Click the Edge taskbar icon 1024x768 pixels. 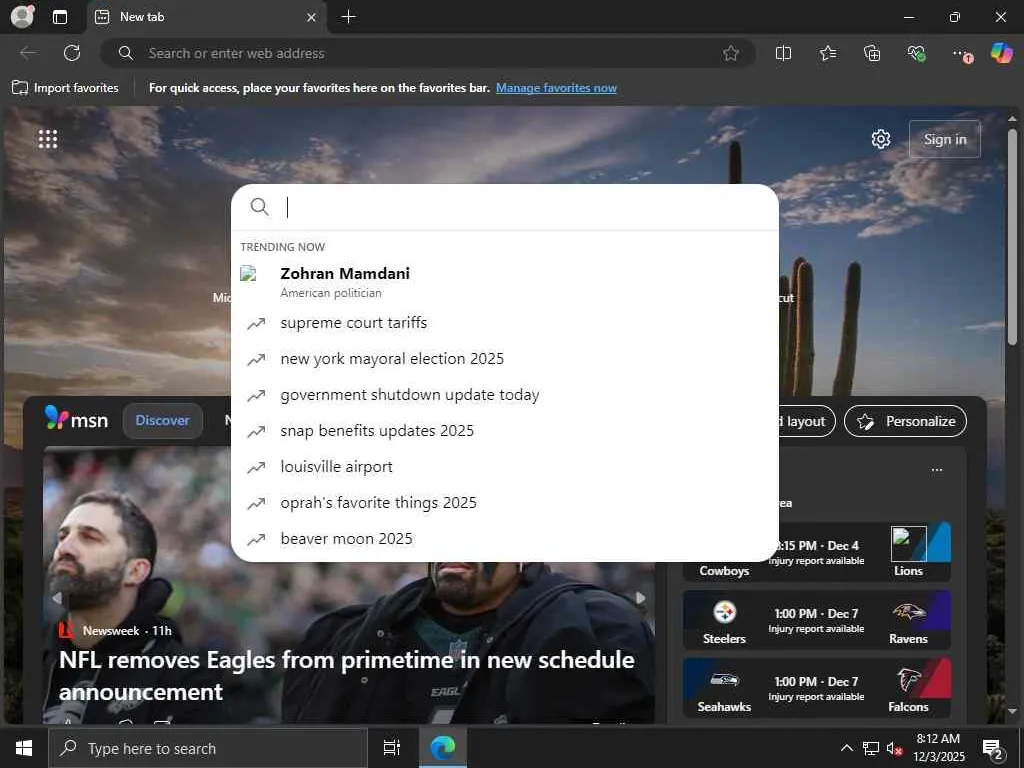(443, 748)
